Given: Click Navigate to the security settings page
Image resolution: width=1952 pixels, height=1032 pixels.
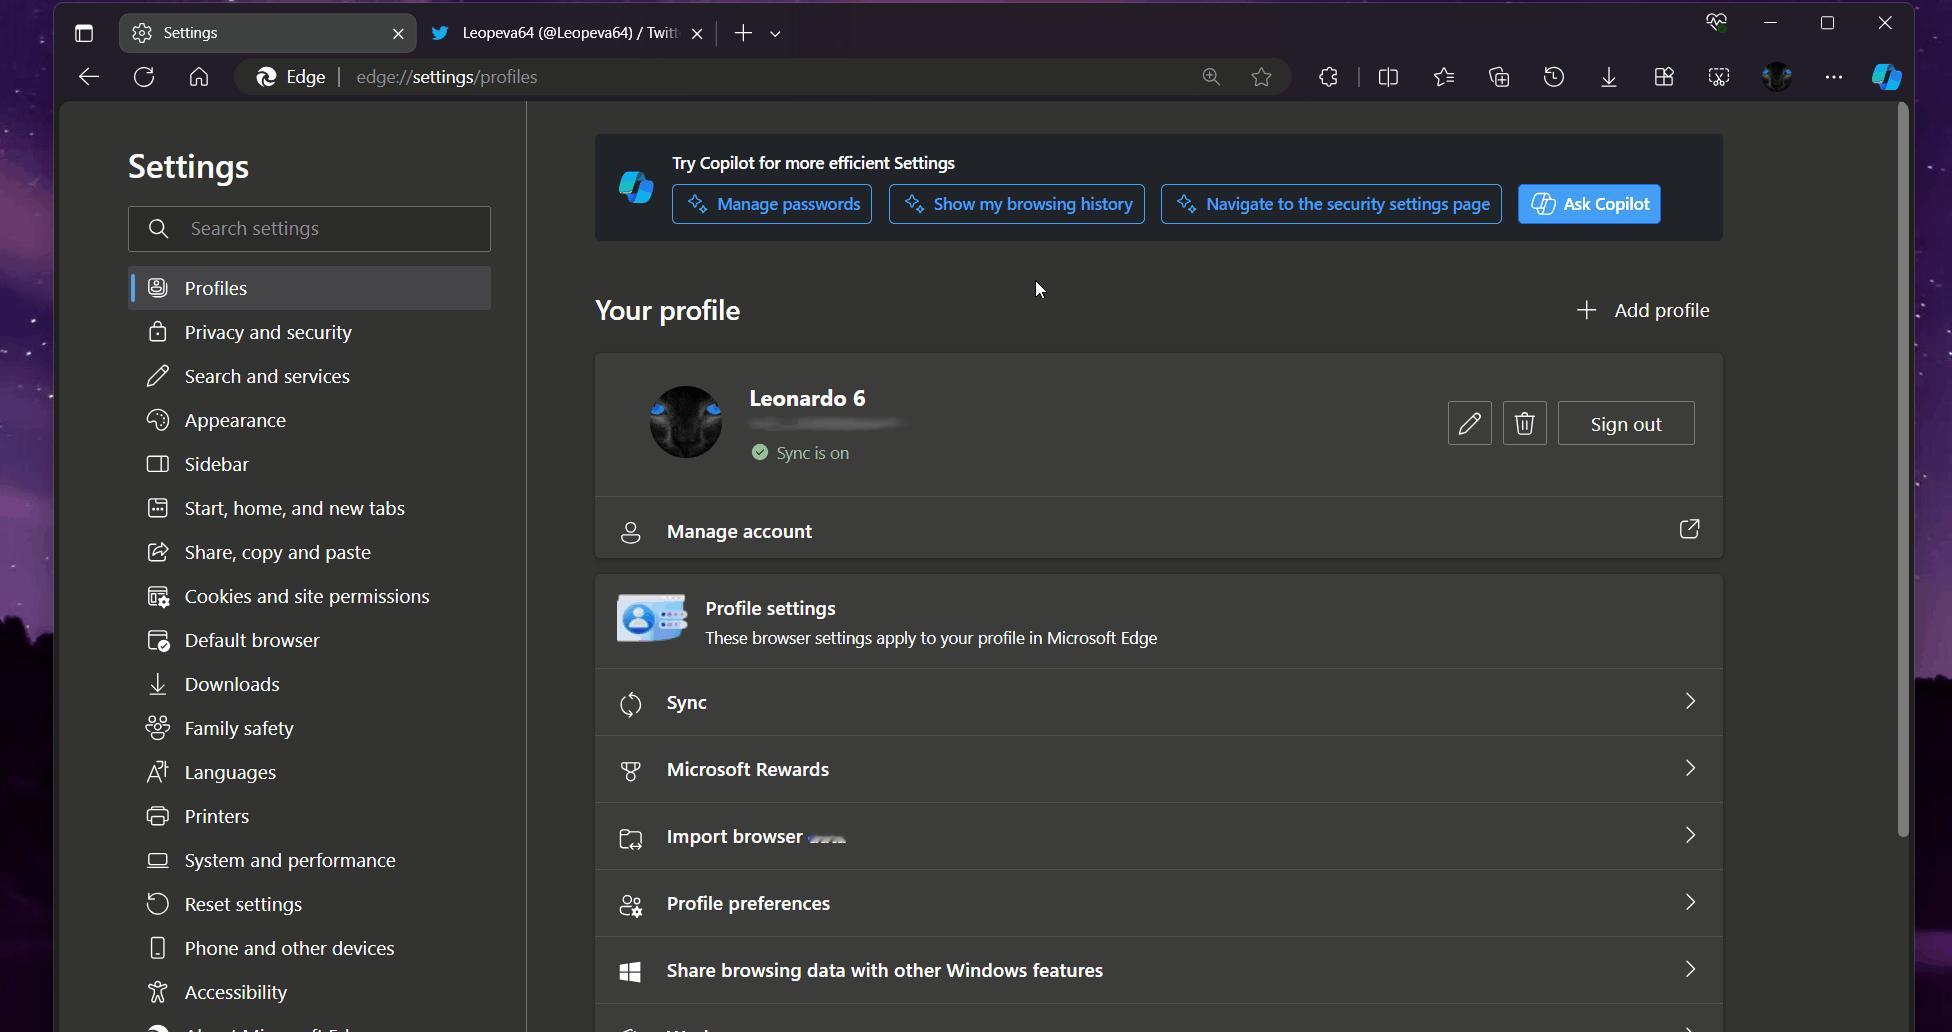Looking at the screenshot, I should [1331, 204].
